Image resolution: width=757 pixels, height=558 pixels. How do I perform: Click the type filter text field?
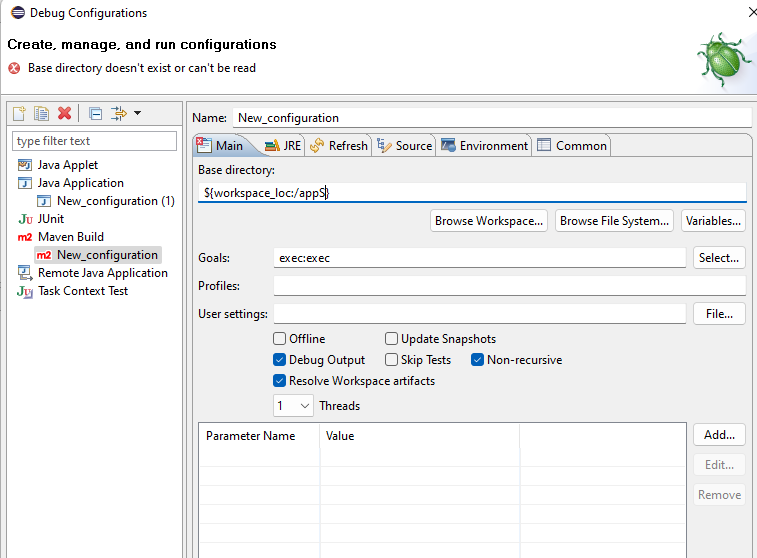94,141
